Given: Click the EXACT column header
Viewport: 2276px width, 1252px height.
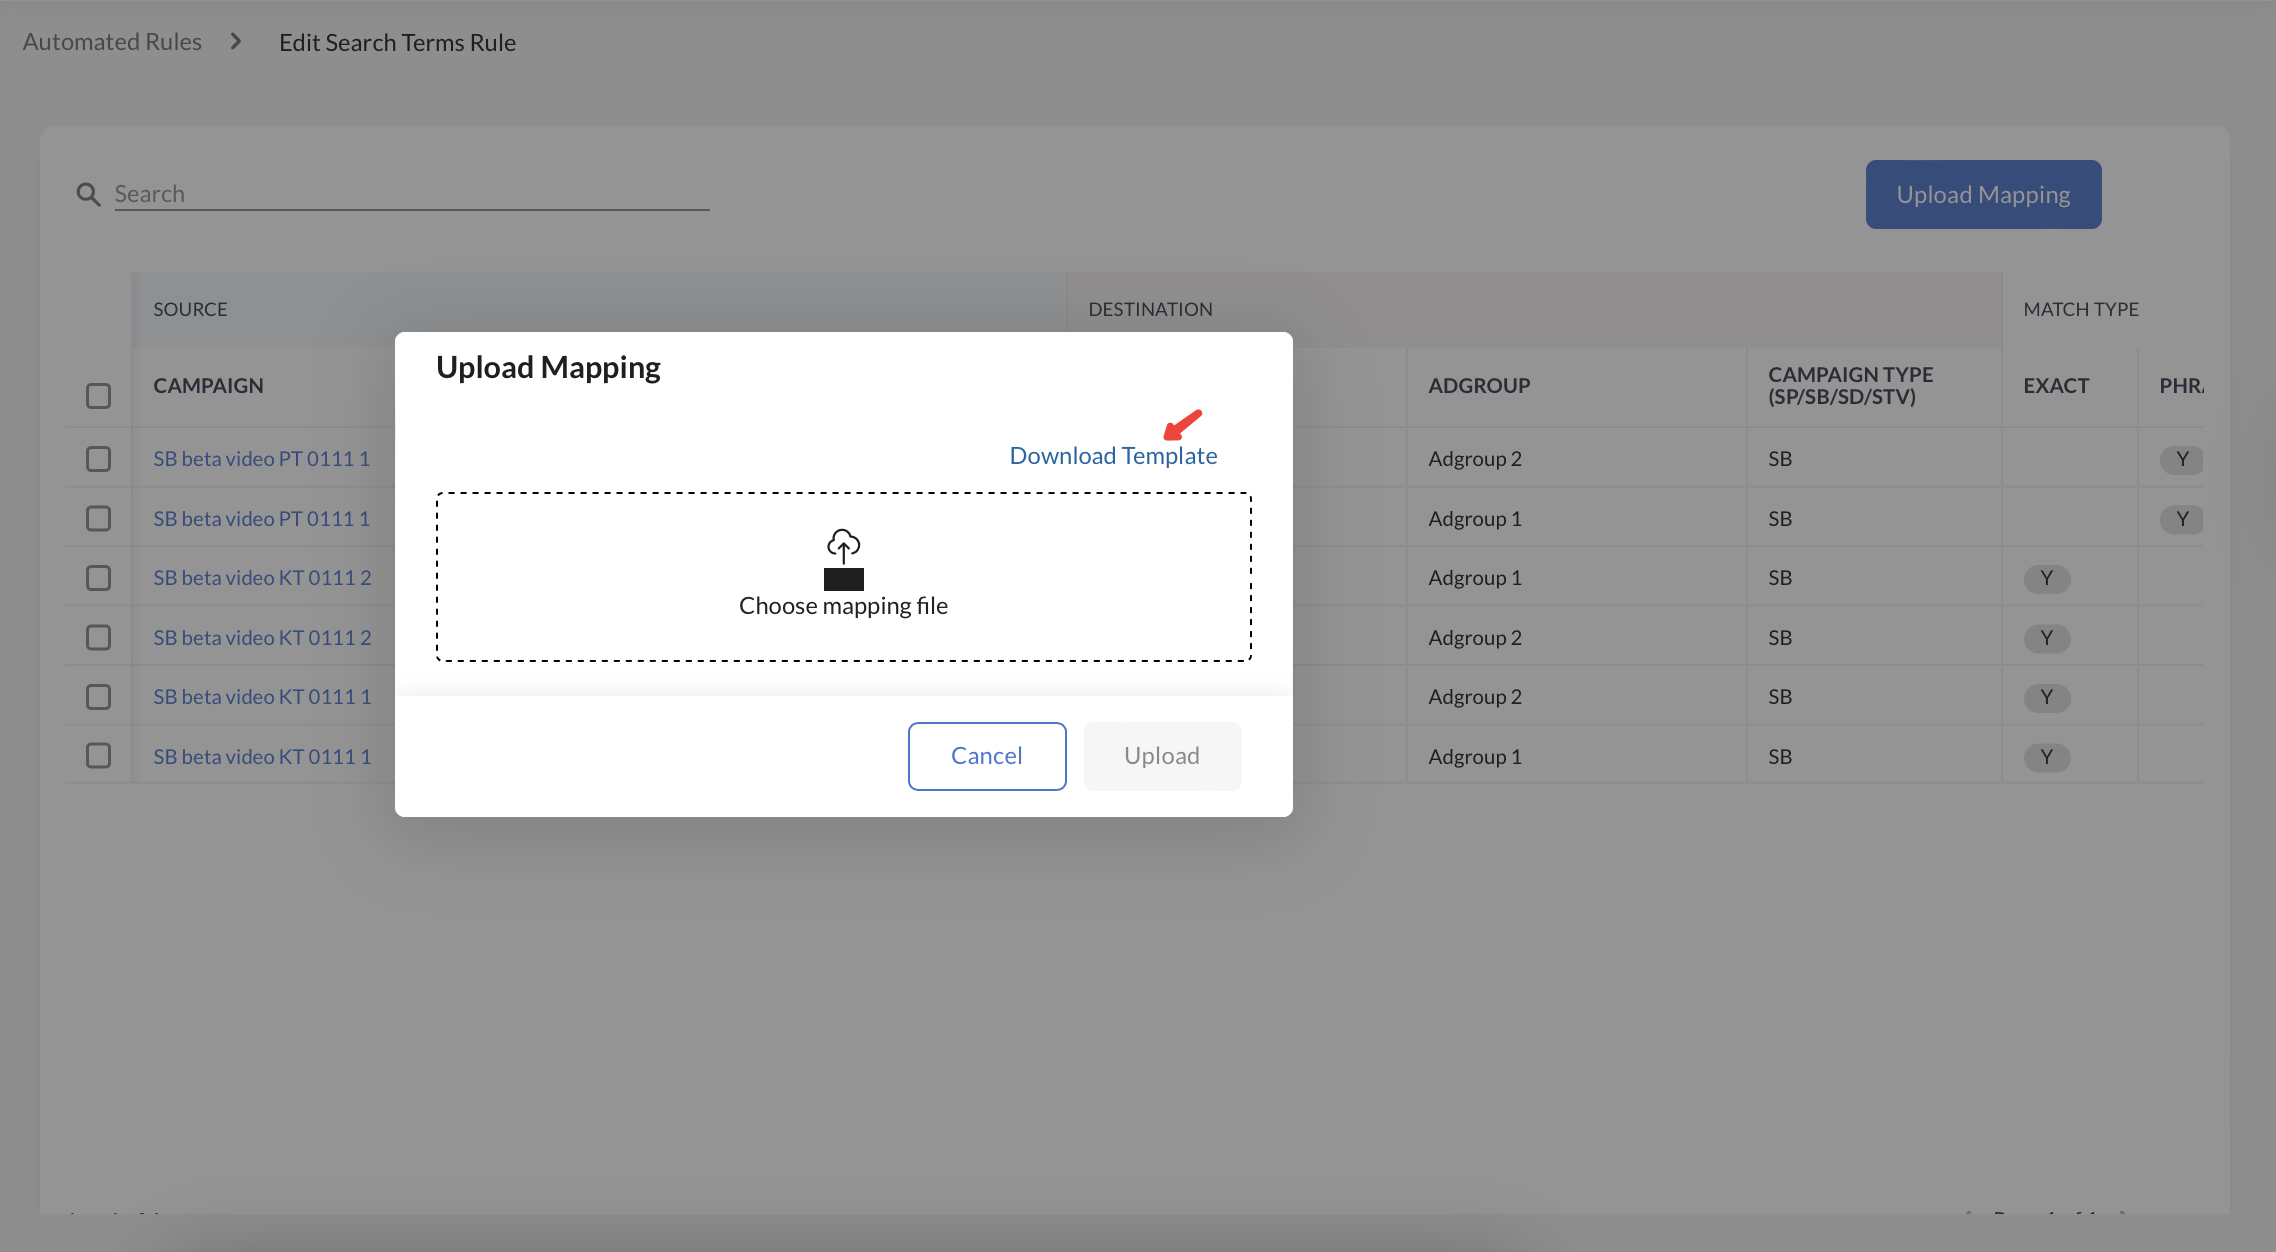Looking at the screenshot, I should (2055, 386).
